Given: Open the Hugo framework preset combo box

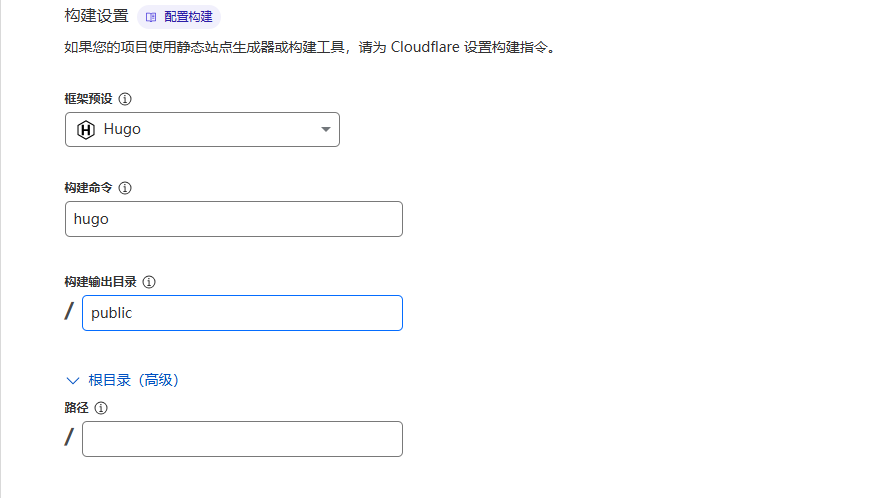Looking at the screenshot, I should [x=202, y=130].
